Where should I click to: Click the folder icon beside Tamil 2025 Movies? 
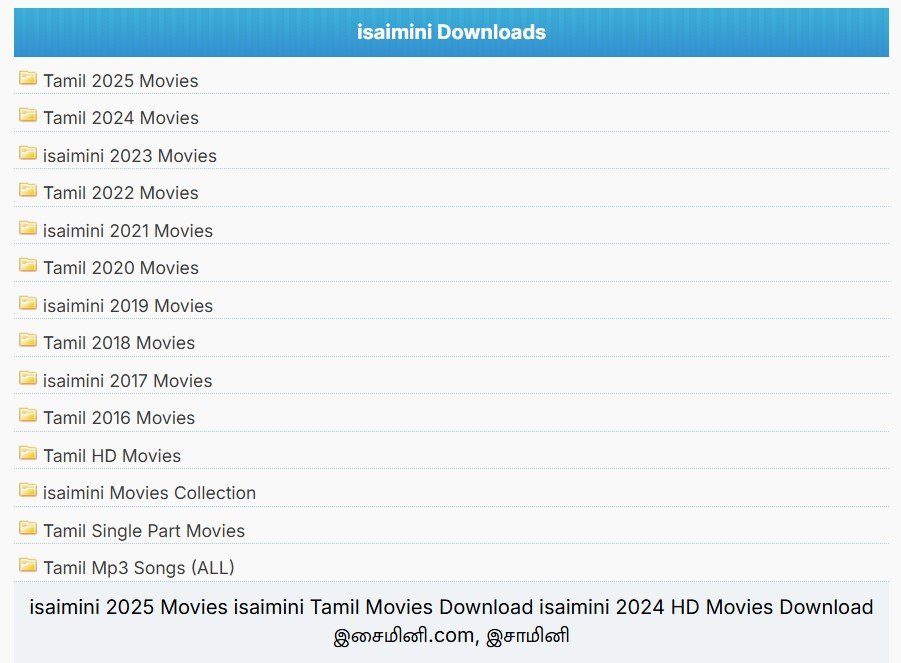pyautogui.click(x=28, y=78)
